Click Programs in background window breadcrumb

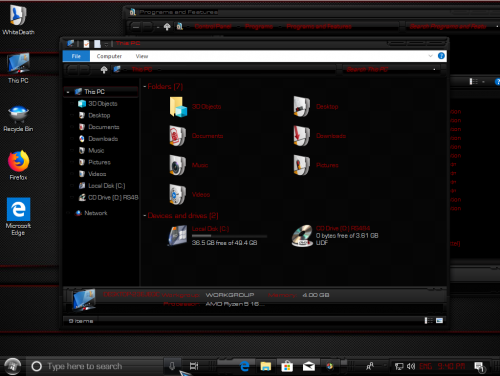pos(259,26)
